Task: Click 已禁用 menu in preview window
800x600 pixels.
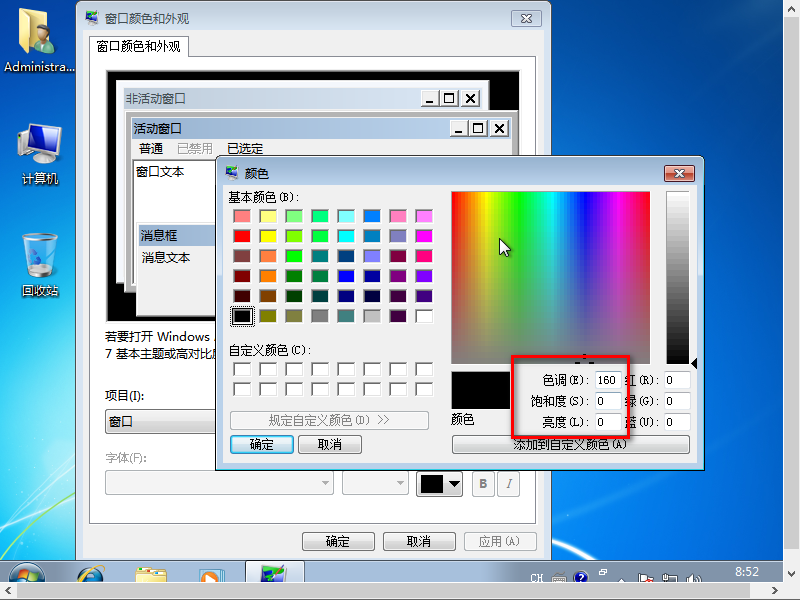Action: 194,148
